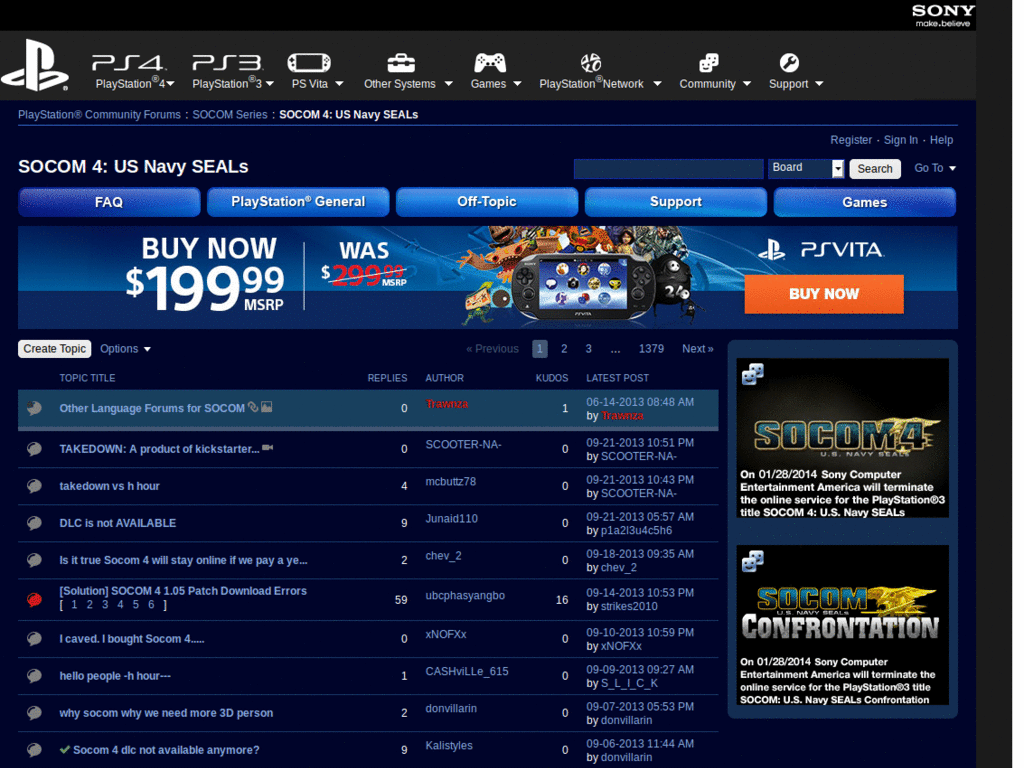The width and height of the screenshot is (1024, 768).
Task: Open the blue Support forum tab
Action: tap(675, 202)
